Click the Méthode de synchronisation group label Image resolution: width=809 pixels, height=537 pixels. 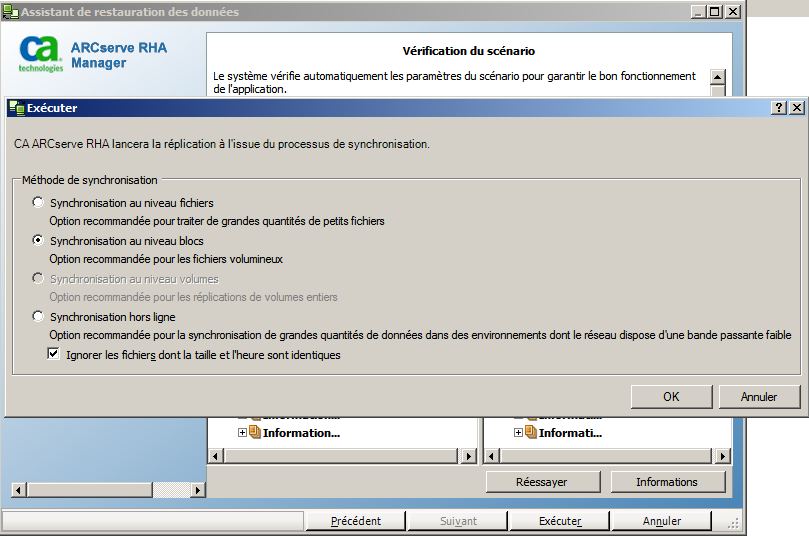click(90, 180)
